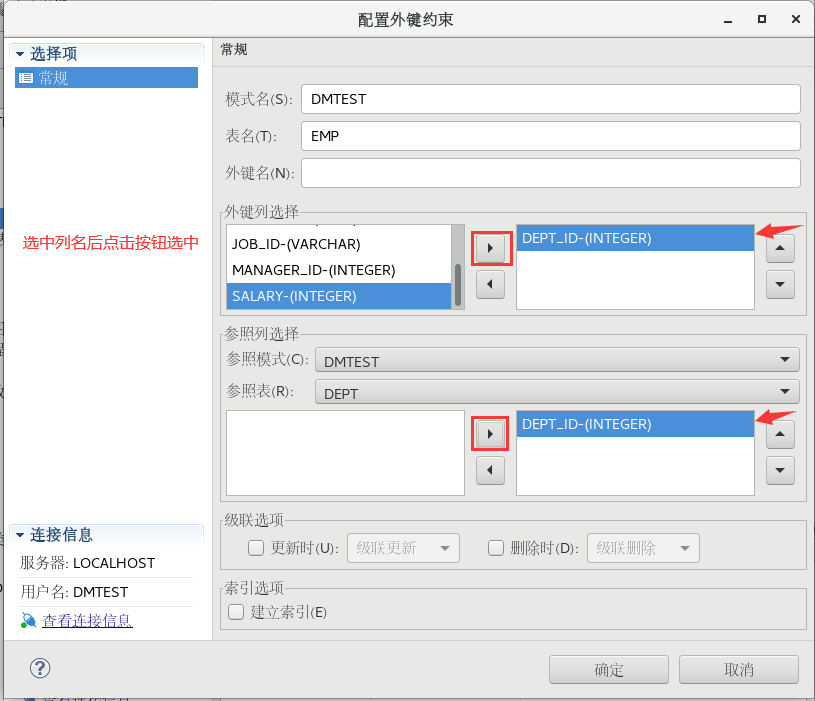Click the right arrow in 参照列选择 section

tap(490, 433)
